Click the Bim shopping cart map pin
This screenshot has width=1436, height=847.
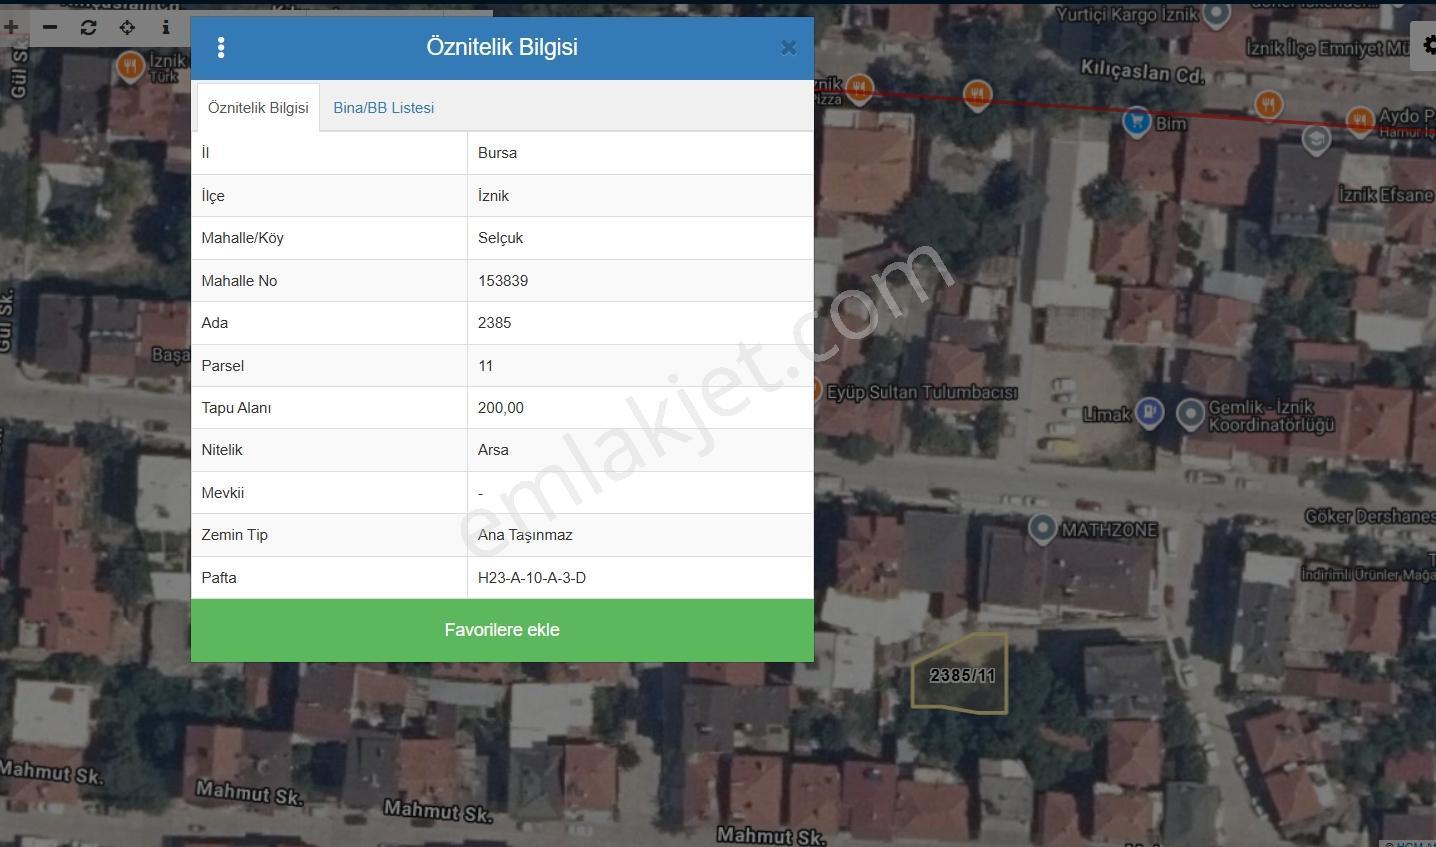pos(1136,121)
